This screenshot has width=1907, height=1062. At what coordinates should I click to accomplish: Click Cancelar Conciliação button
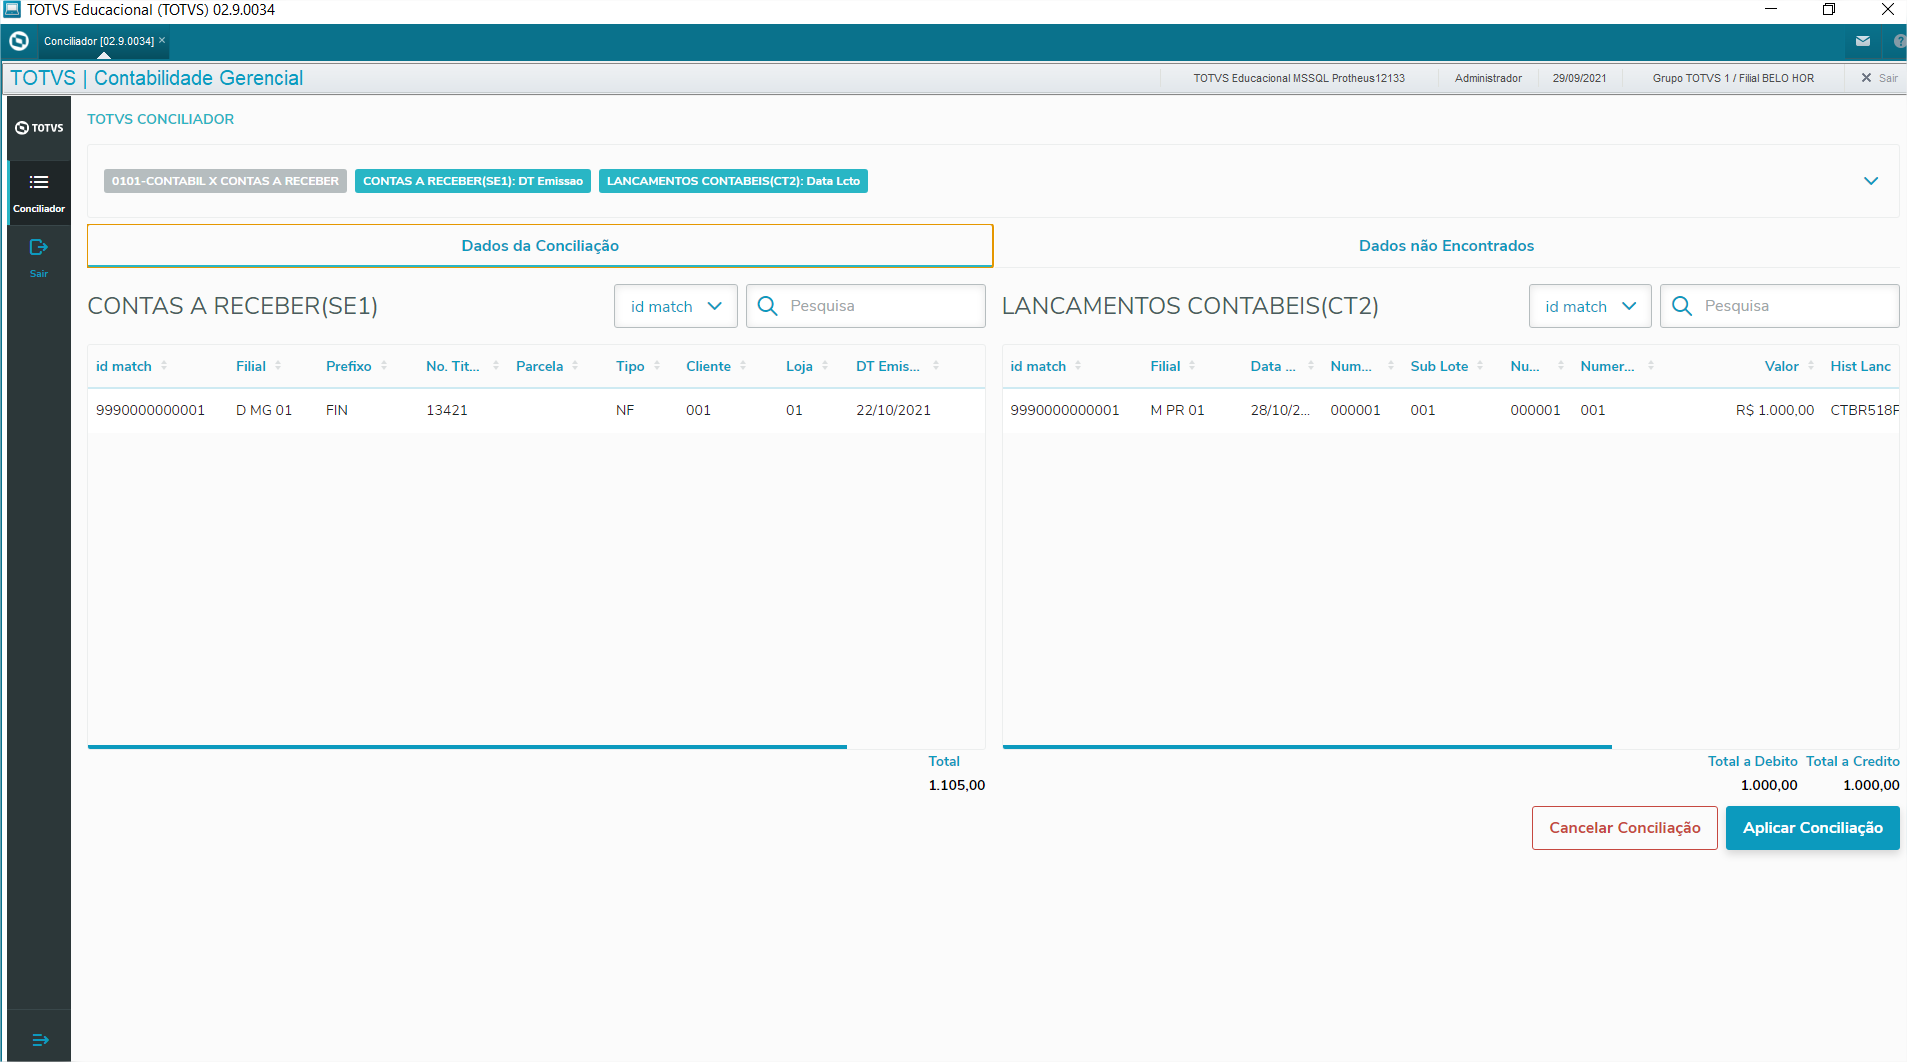(x=1624, y=828)
